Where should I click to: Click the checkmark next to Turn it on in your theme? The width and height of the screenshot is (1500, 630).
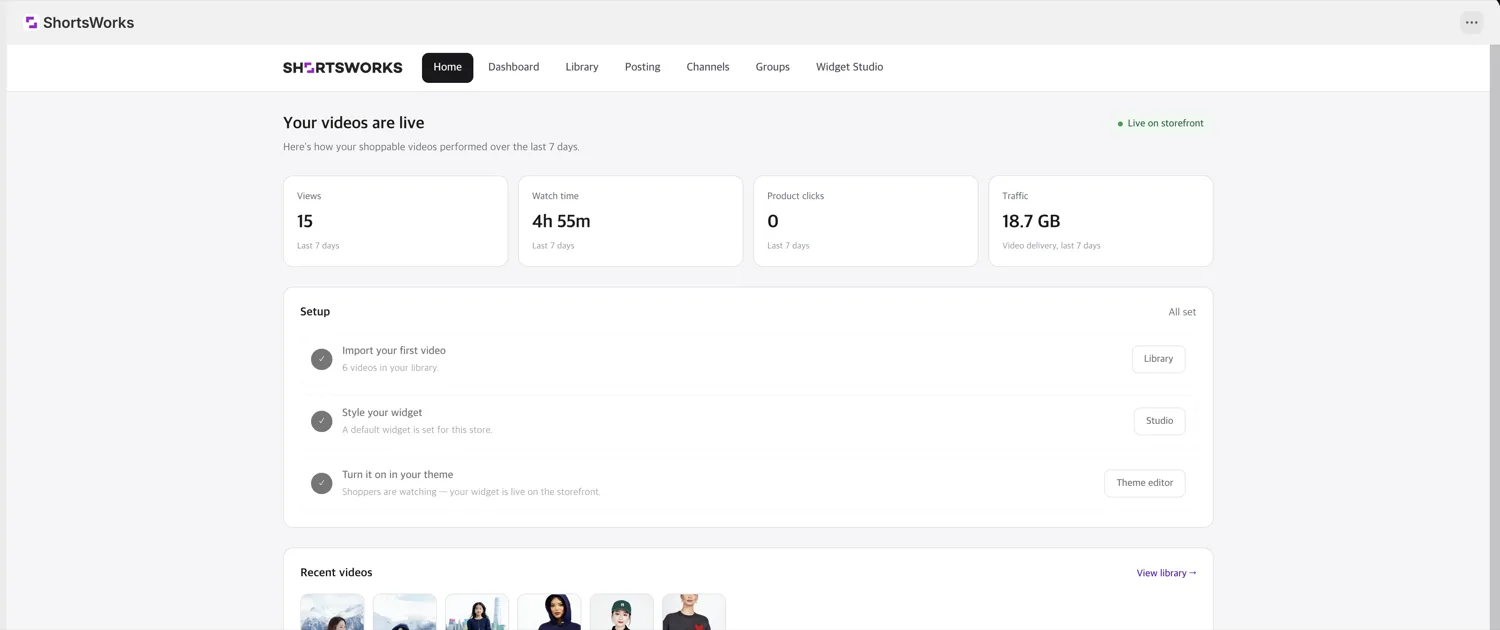321,483
